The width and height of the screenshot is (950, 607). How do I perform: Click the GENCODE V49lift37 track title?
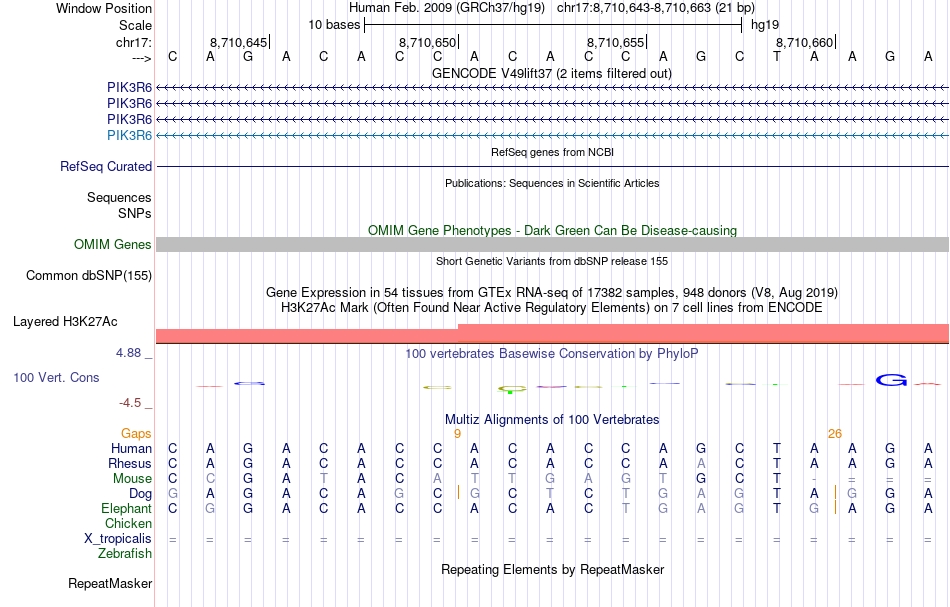pyautogui.click(x=552, y=73)
